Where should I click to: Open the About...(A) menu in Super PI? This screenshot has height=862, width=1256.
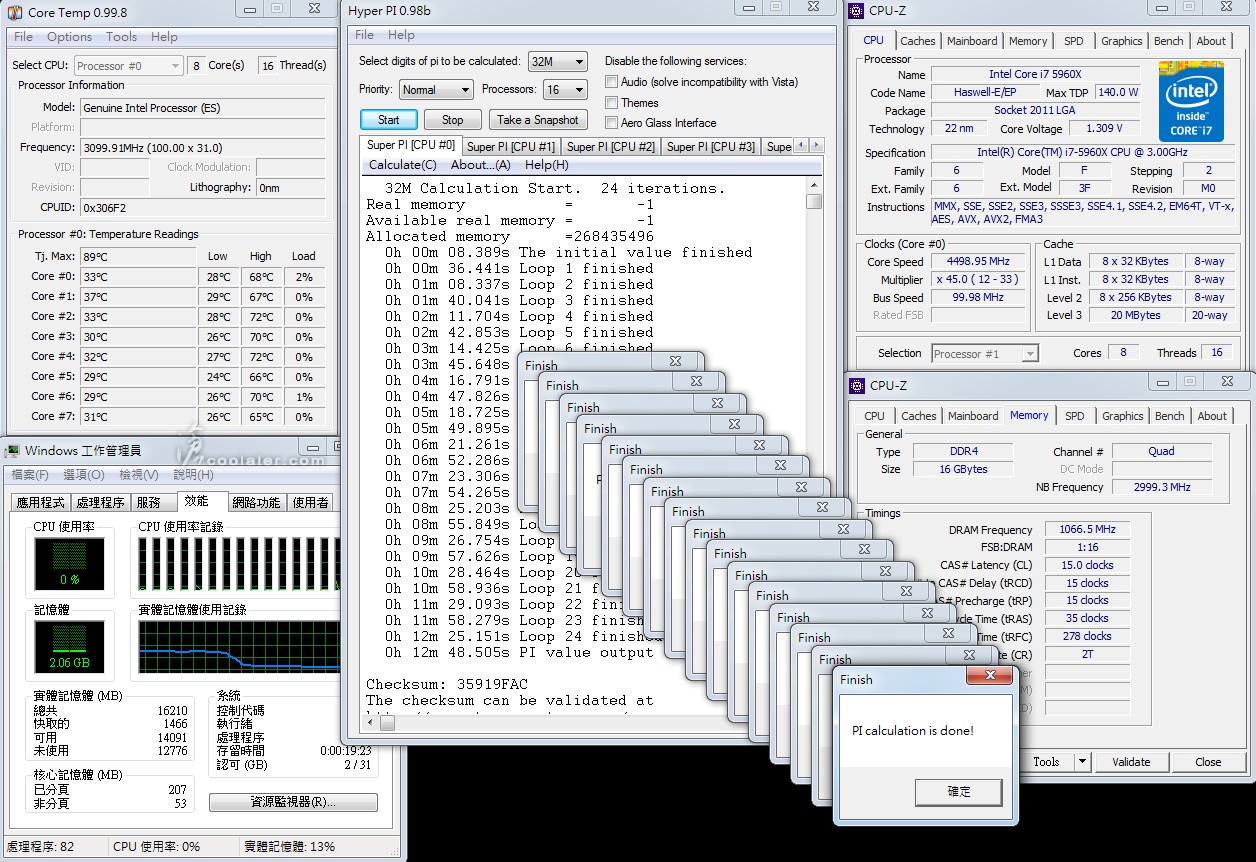480,165
